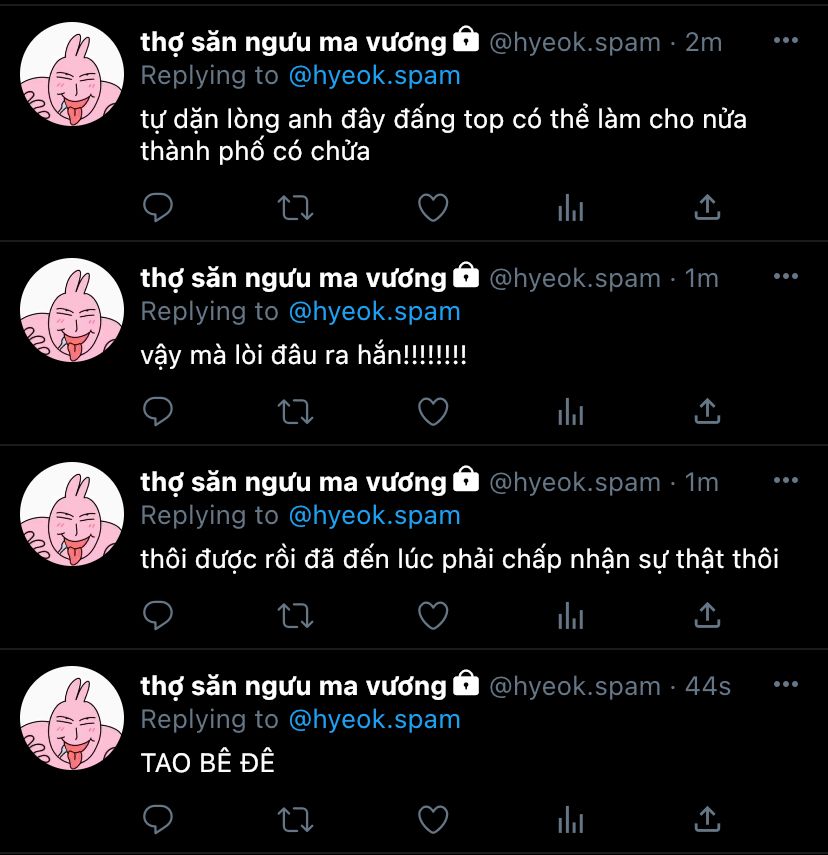Open @hyeok.spam link in last tweet's reply line
The image size is (828, 855).
[x=374, y=720]
